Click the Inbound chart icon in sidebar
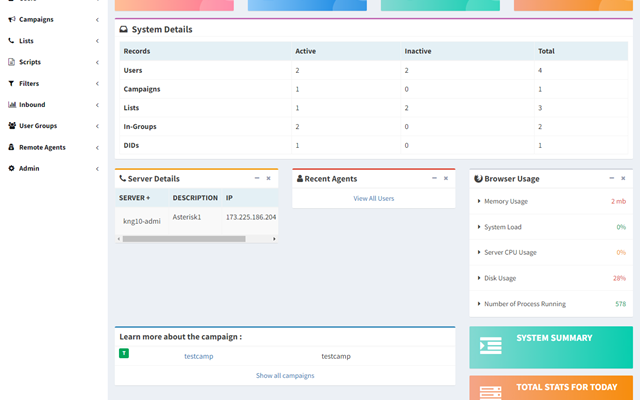Screen dimensions: 640x400 coord(12,104)
